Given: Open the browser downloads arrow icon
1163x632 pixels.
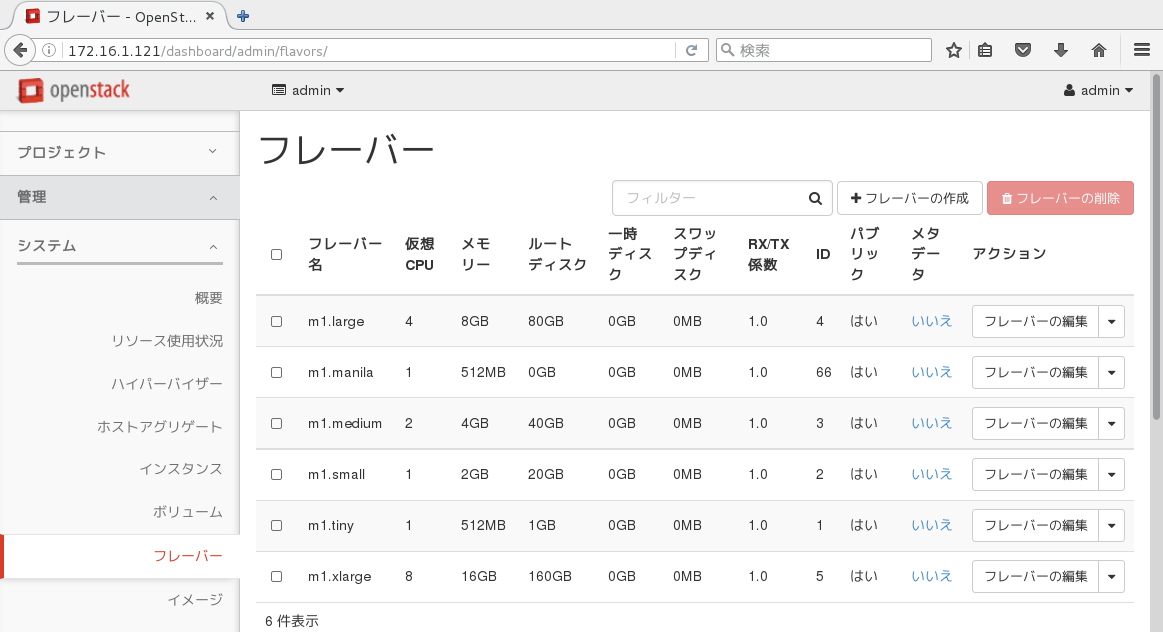Looking at the screenshot, I should tap(1061, 50).
